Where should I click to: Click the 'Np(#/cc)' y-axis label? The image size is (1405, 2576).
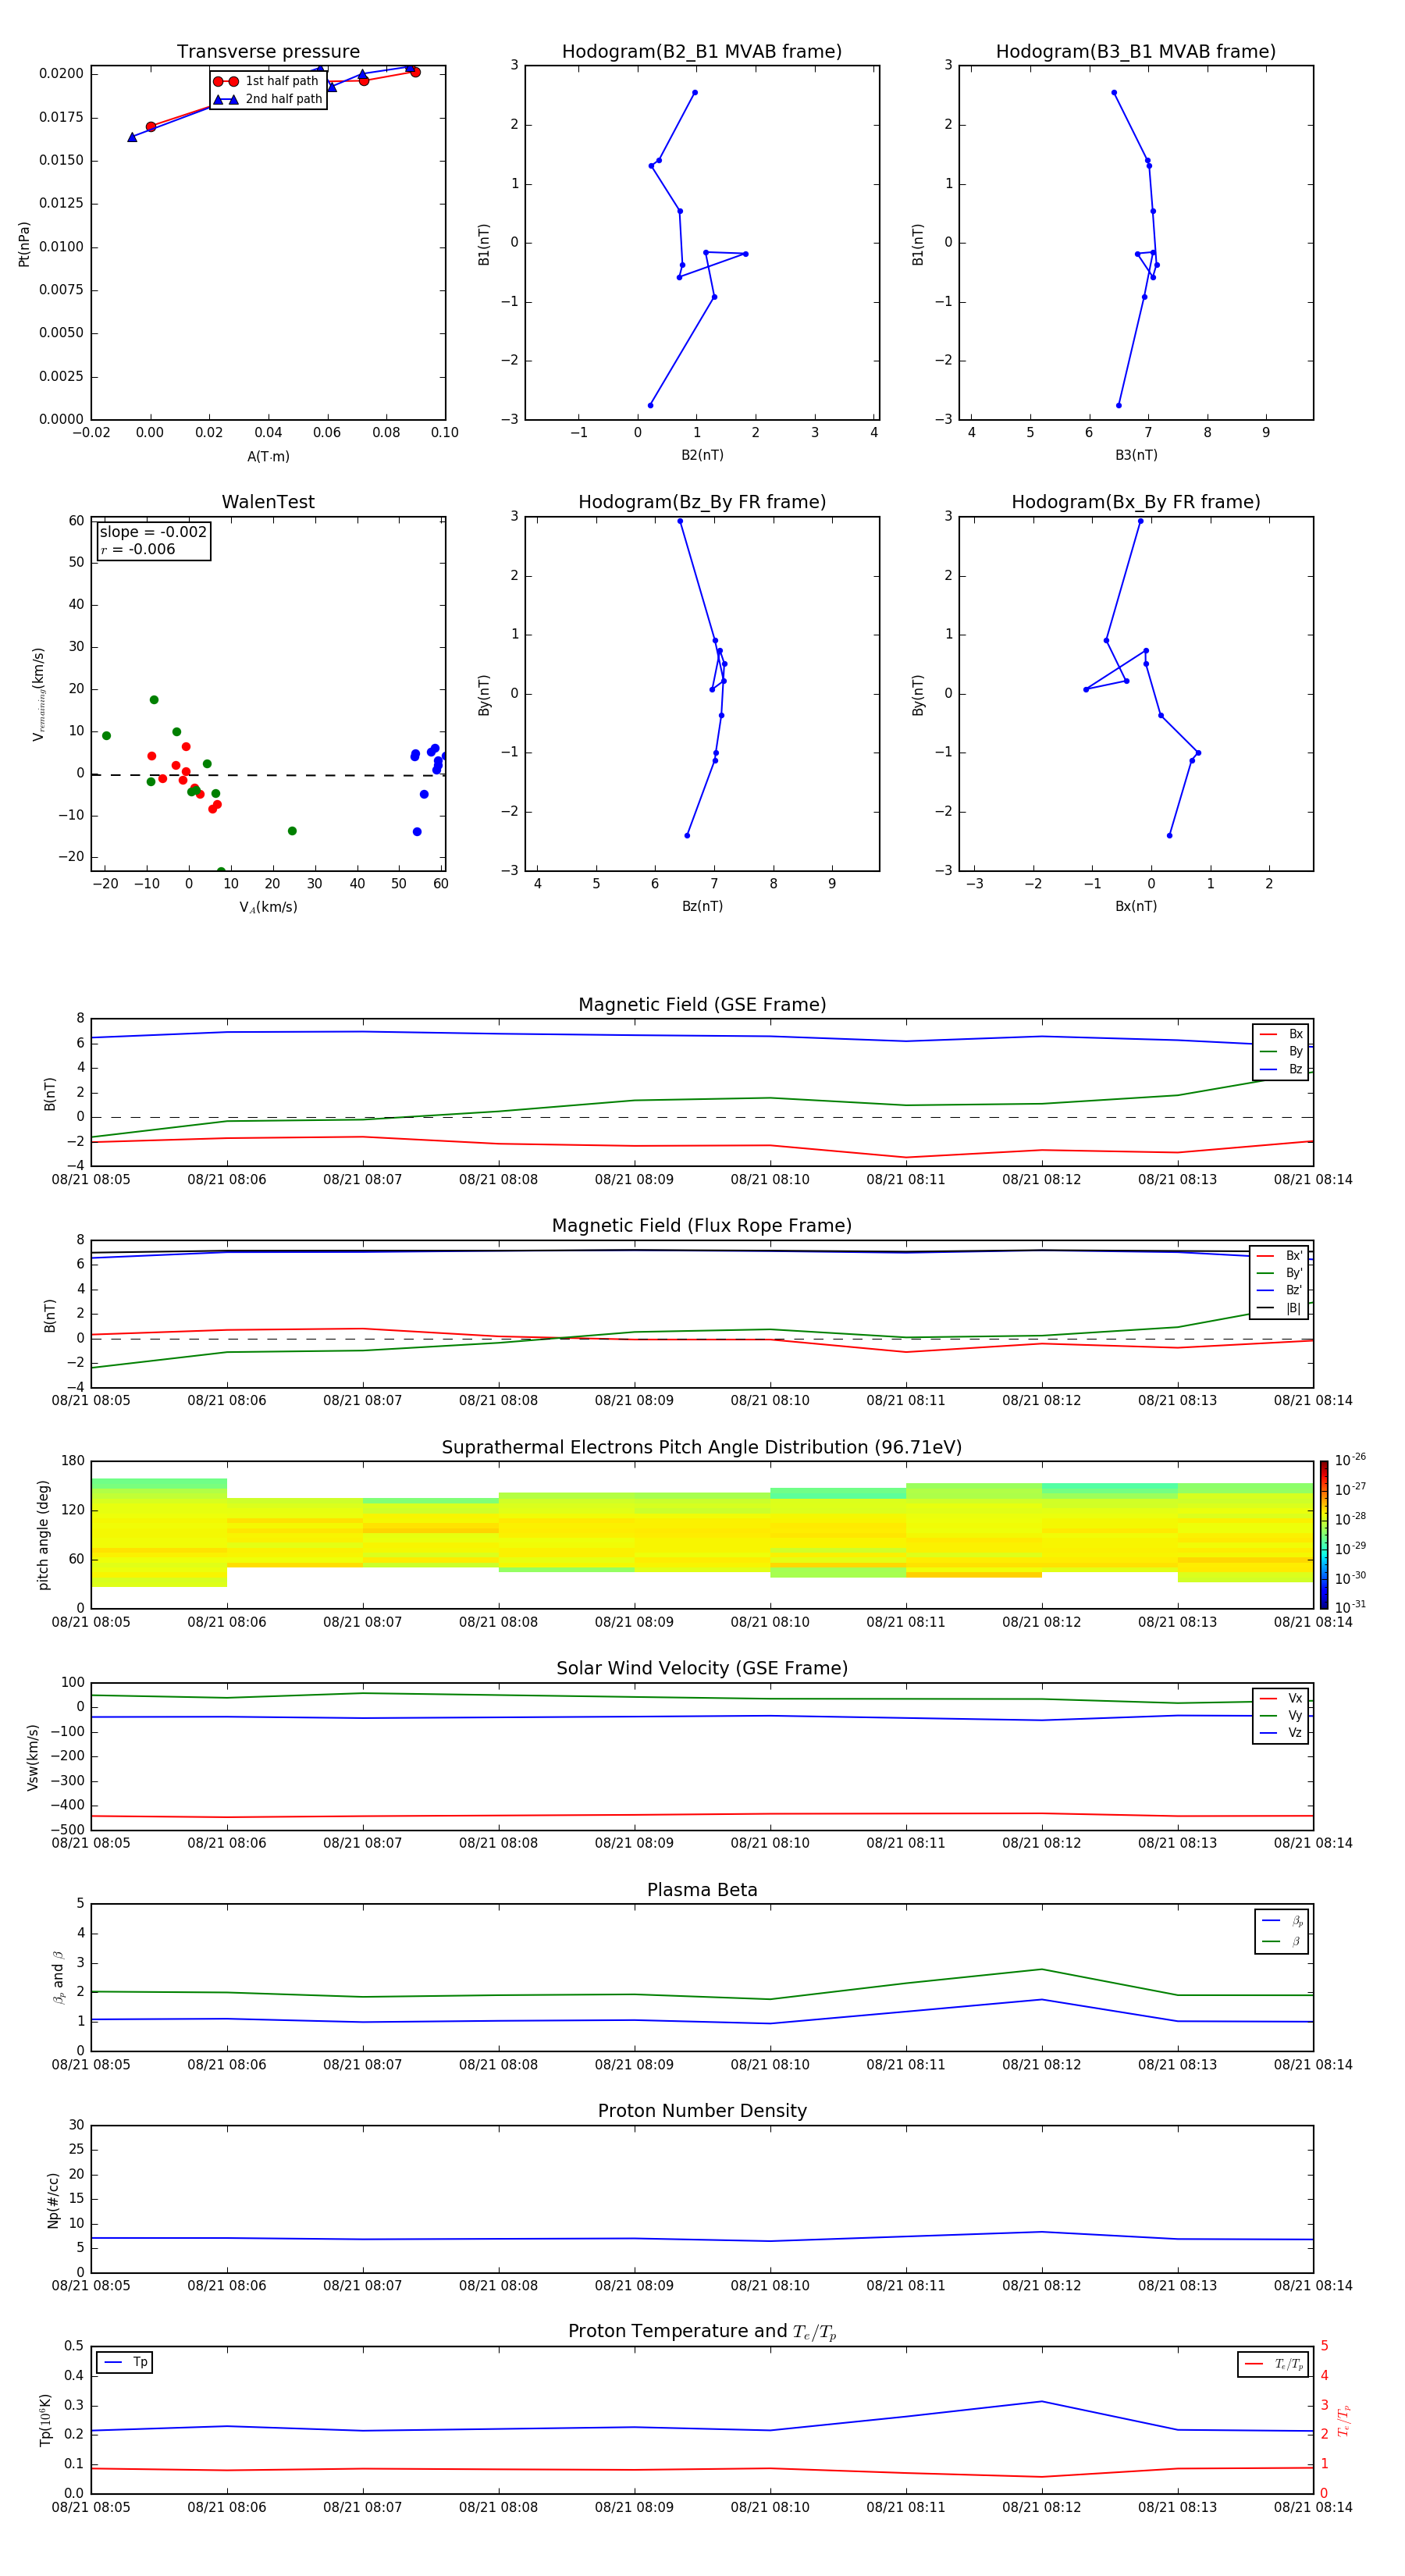[53, 2200]
